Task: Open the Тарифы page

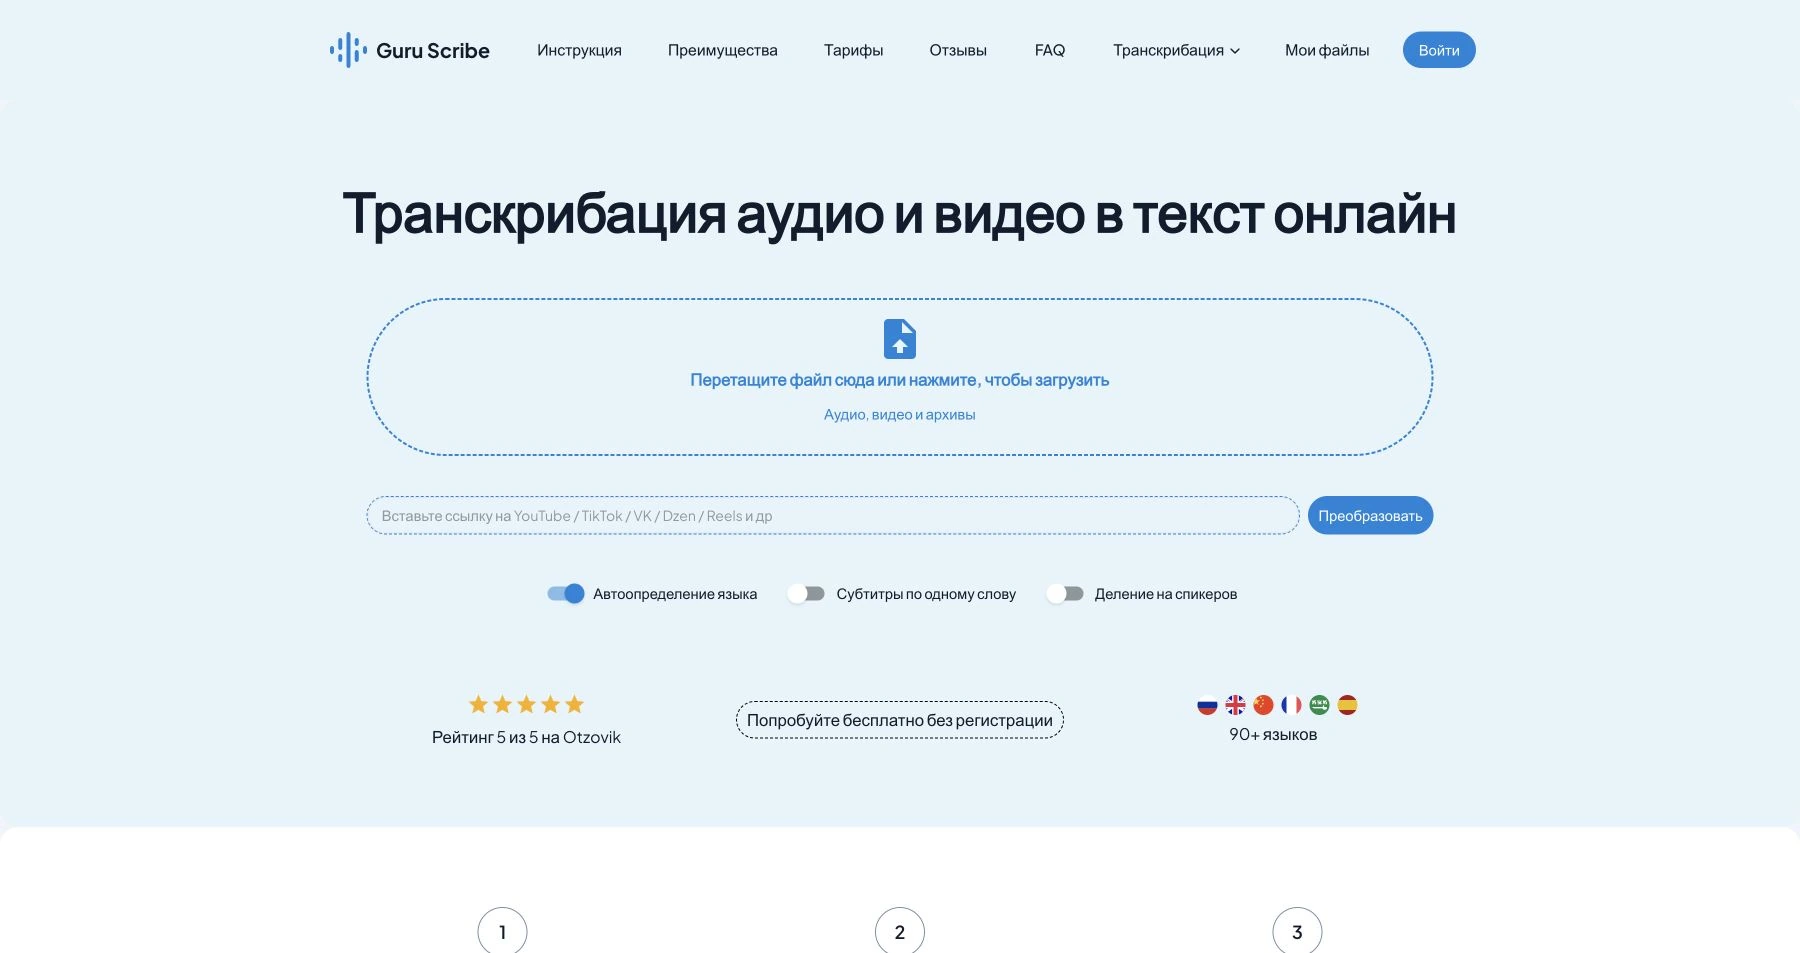Action: 853,50
